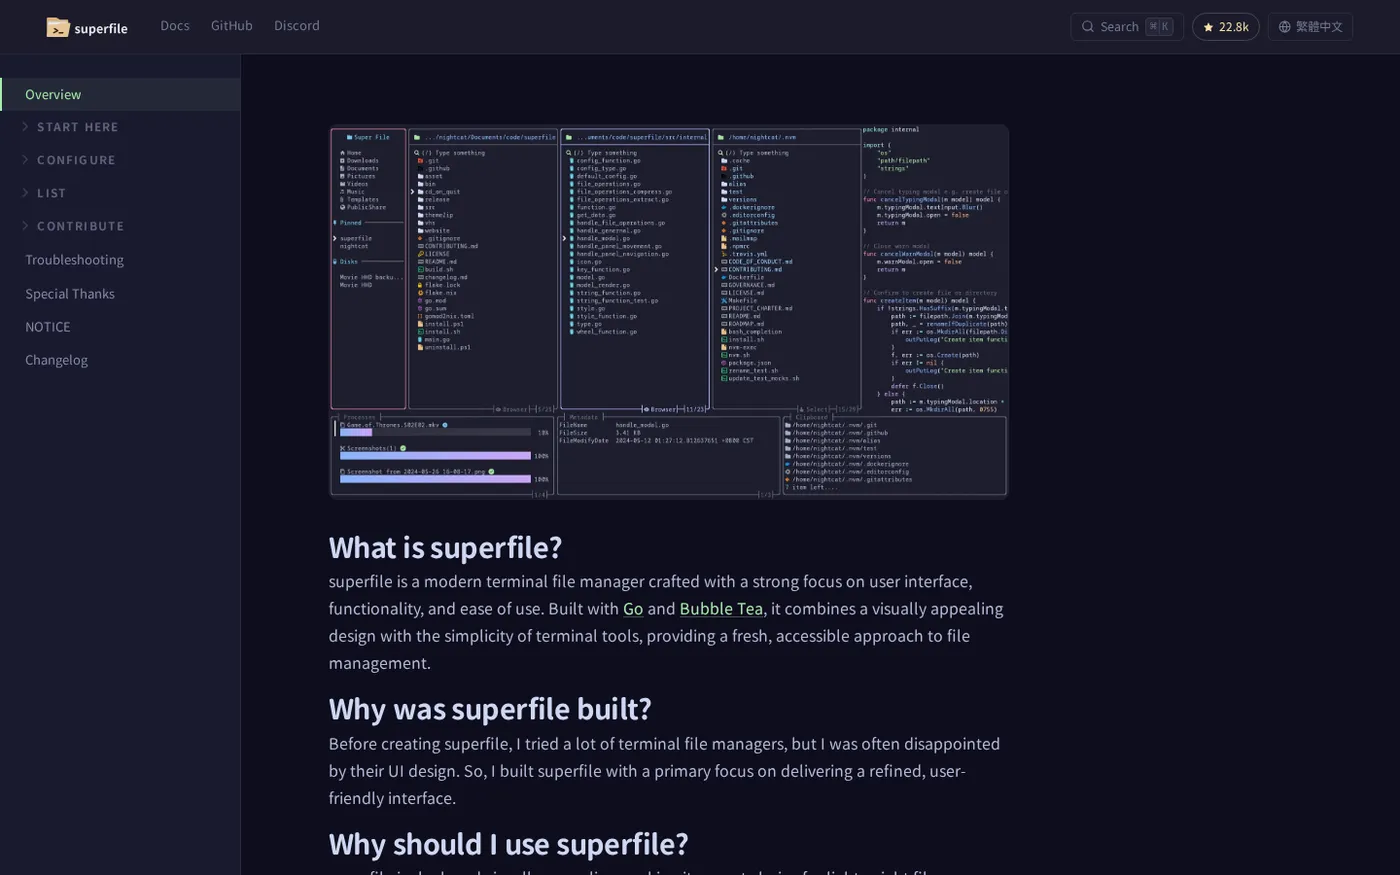Follow the Go hyperlink
1400x875 pixels.
[x=633, y=609]
